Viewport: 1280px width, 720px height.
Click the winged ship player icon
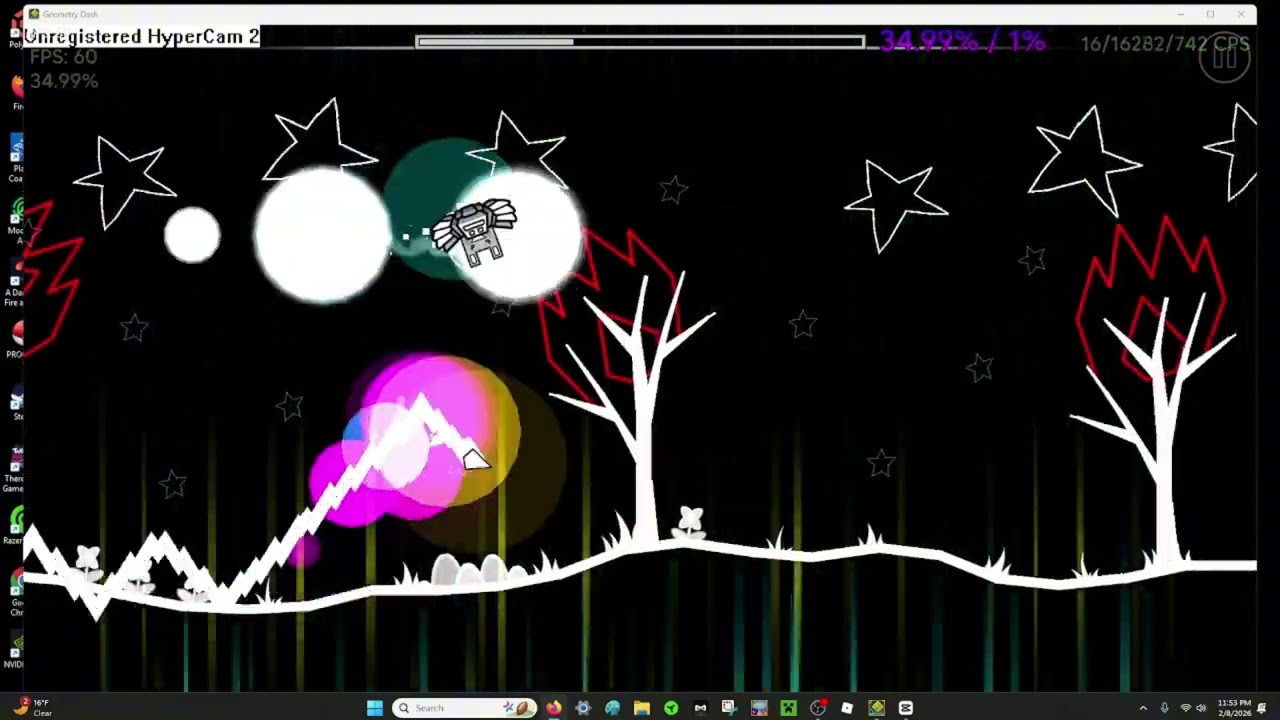click(x=476, y=232)
